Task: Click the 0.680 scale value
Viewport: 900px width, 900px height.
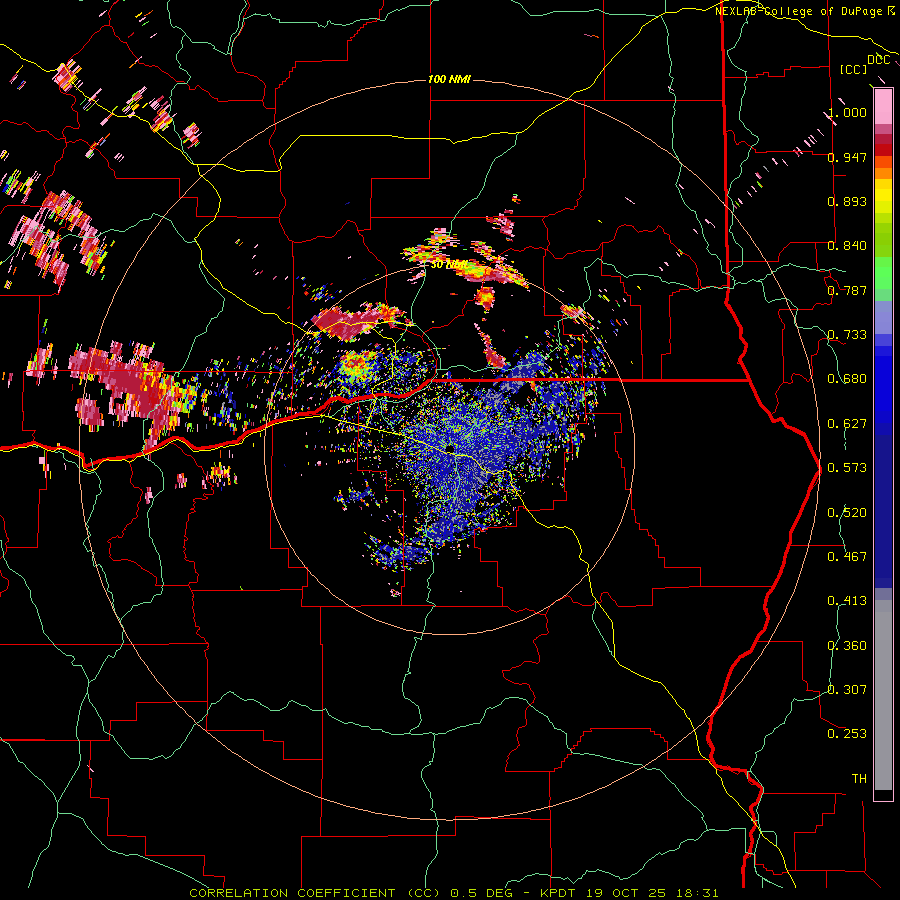Action: [x=847, y=379]
